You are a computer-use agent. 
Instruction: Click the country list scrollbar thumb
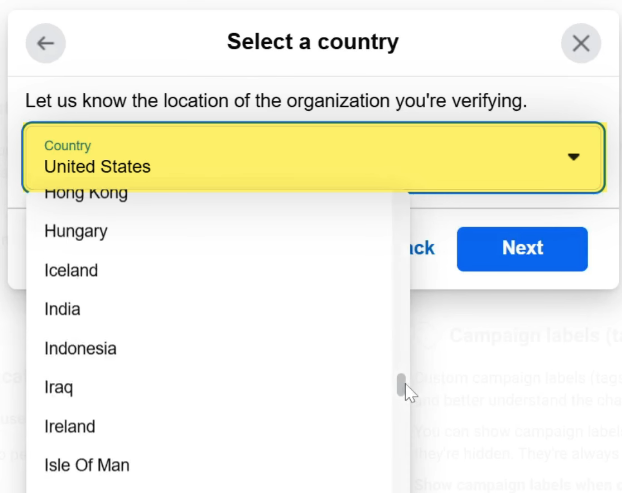(x=401, y=385)
